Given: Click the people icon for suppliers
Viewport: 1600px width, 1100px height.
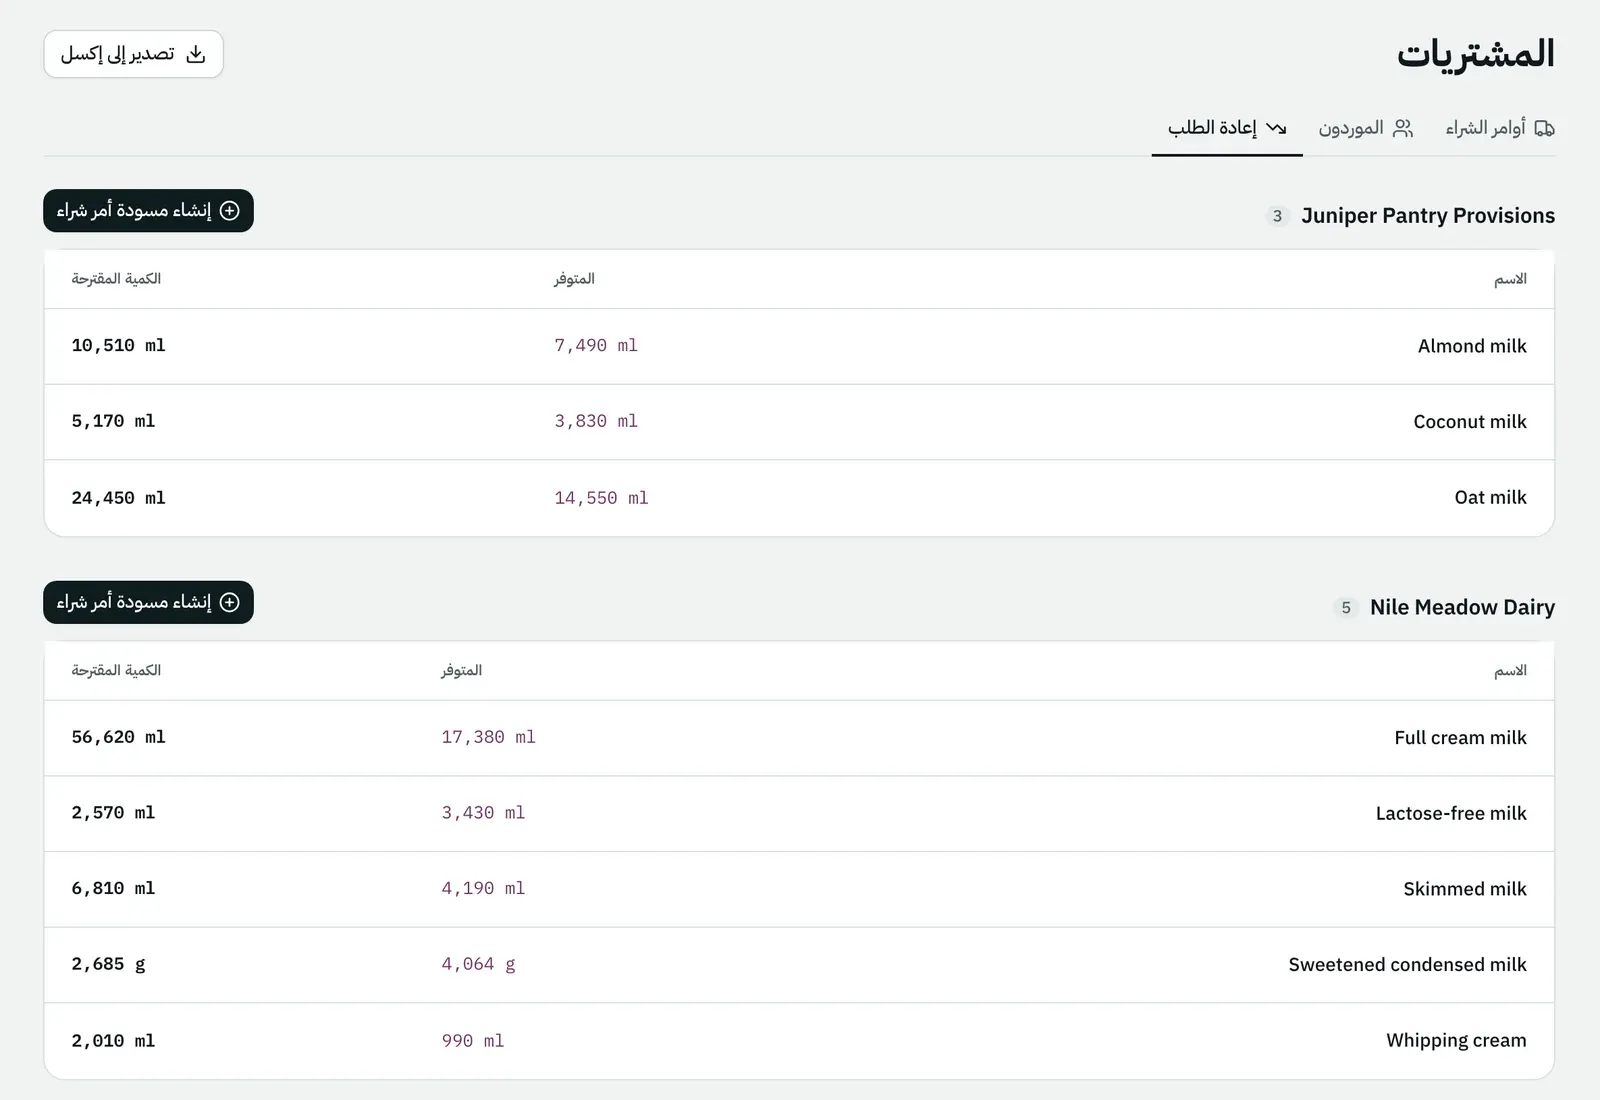Looking at the screenshot, I should [1403, 128].
